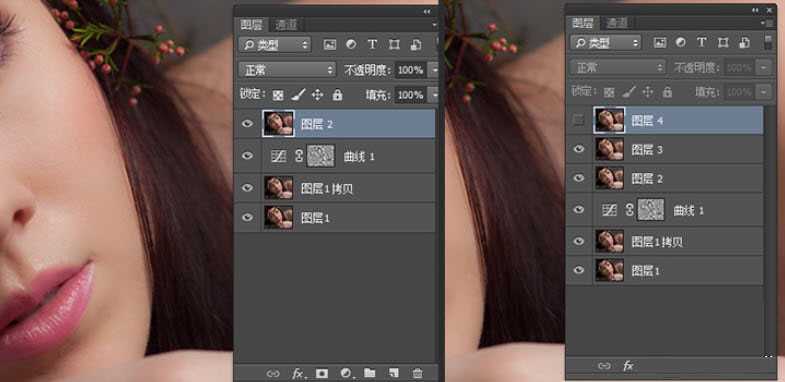Switch to 通道 tab in left panel
785x382 pixels.
tap(286, 25)
